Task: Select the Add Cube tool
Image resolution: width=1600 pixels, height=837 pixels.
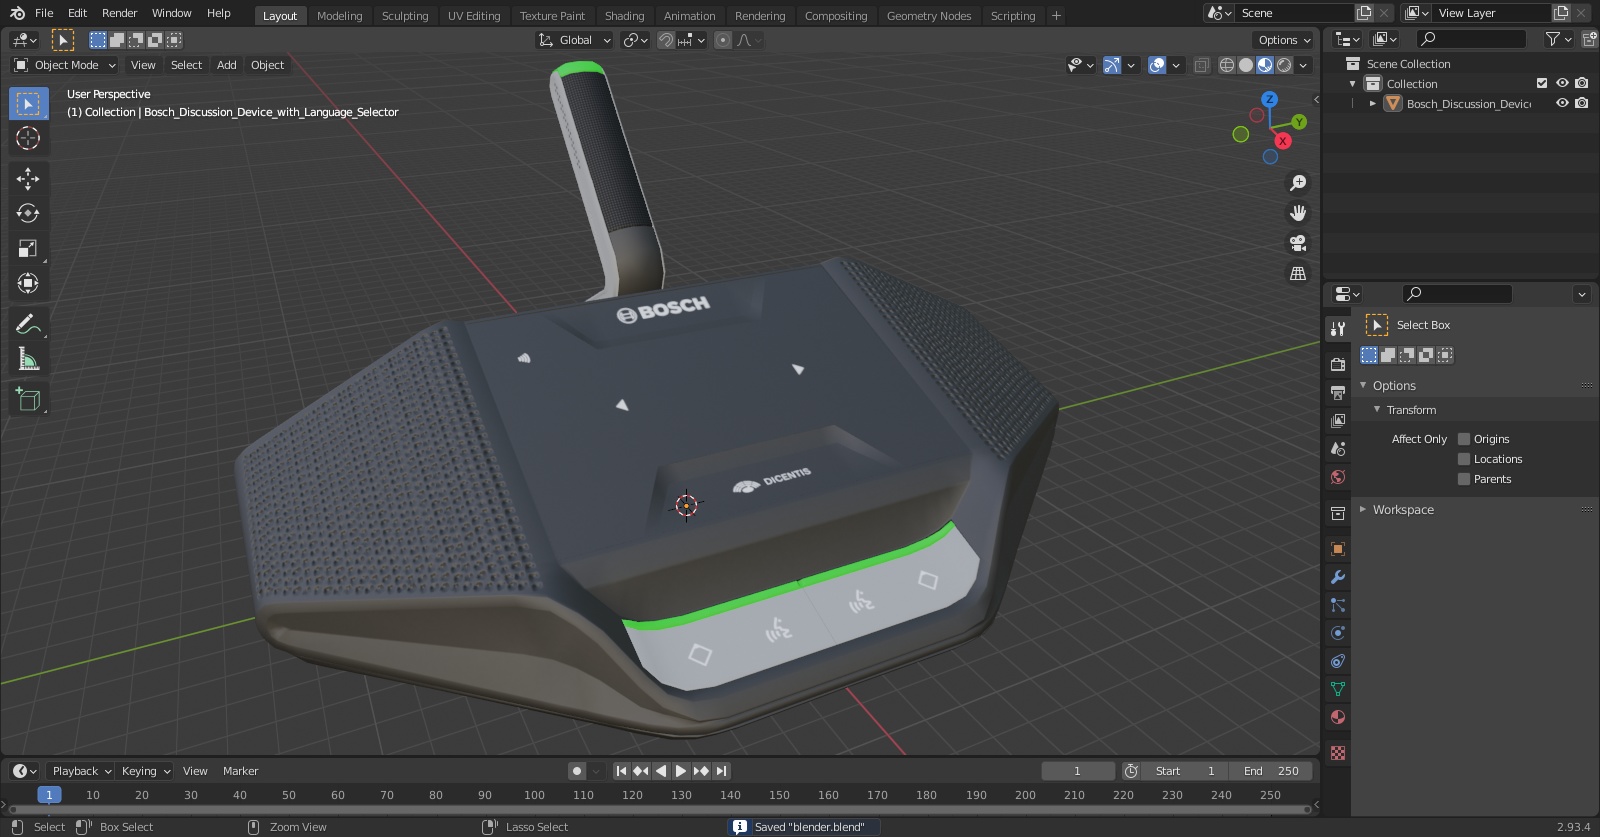Action: click(28, 400)
